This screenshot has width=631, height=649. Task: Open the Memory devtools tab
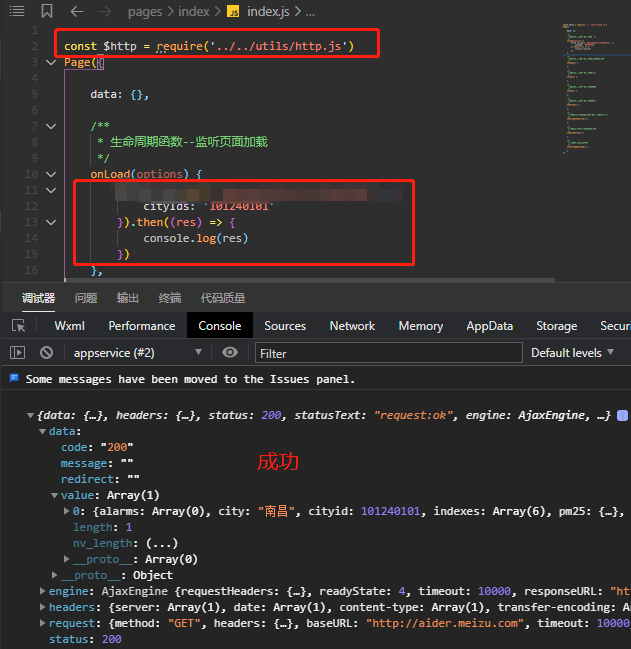tap(421, 326)
